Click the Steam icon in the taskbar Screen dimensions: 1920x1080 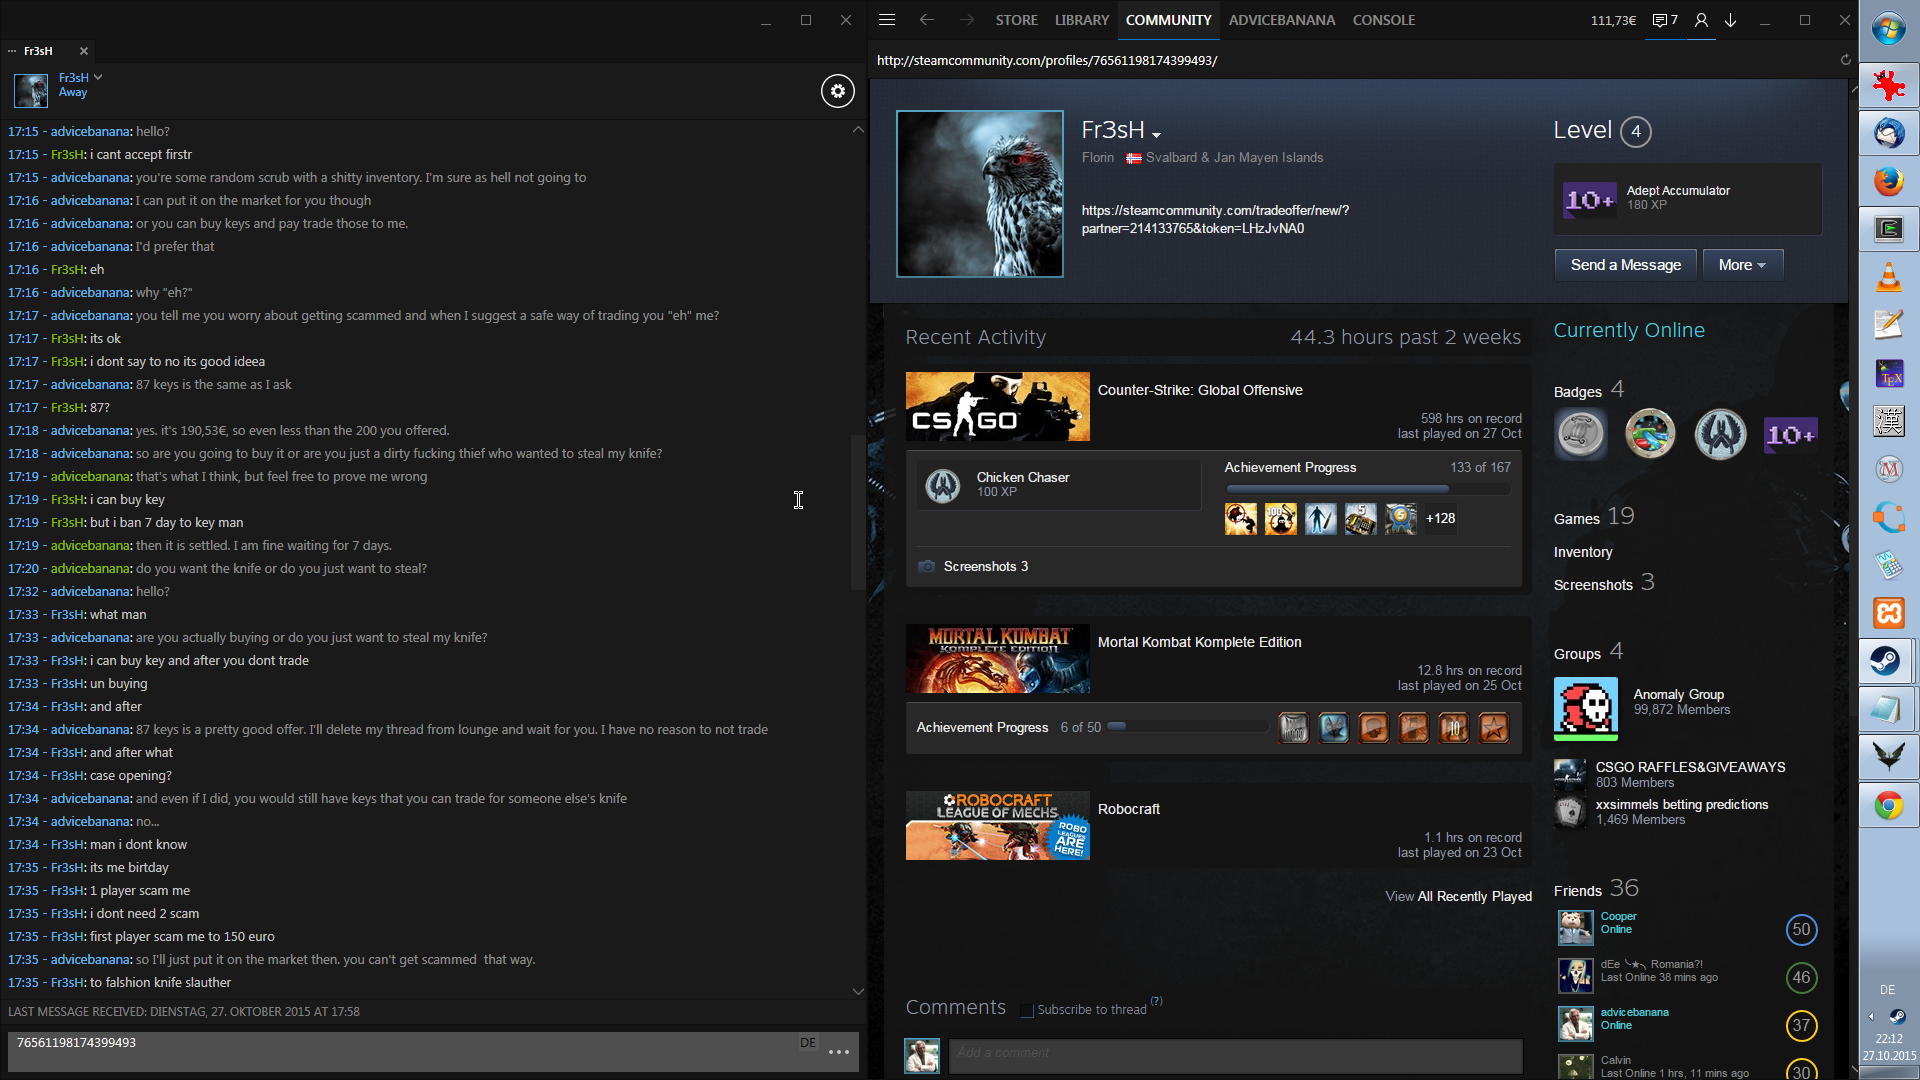point(1887,661)
